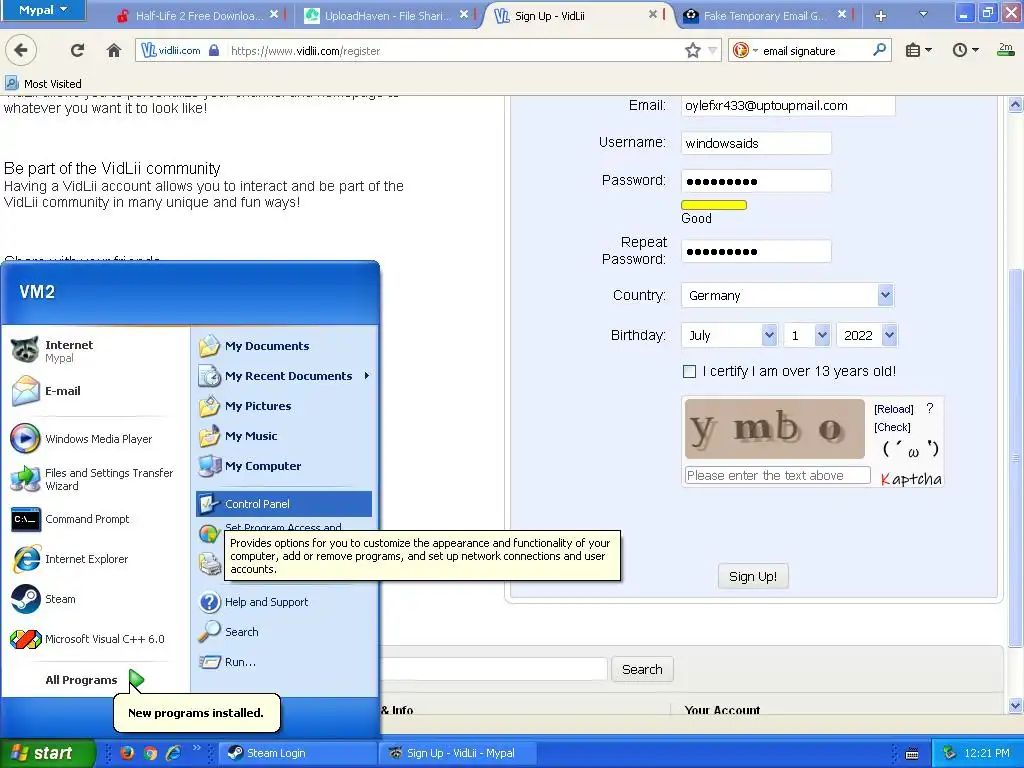Click the padlock site security icon

click(x=214, y=50)
